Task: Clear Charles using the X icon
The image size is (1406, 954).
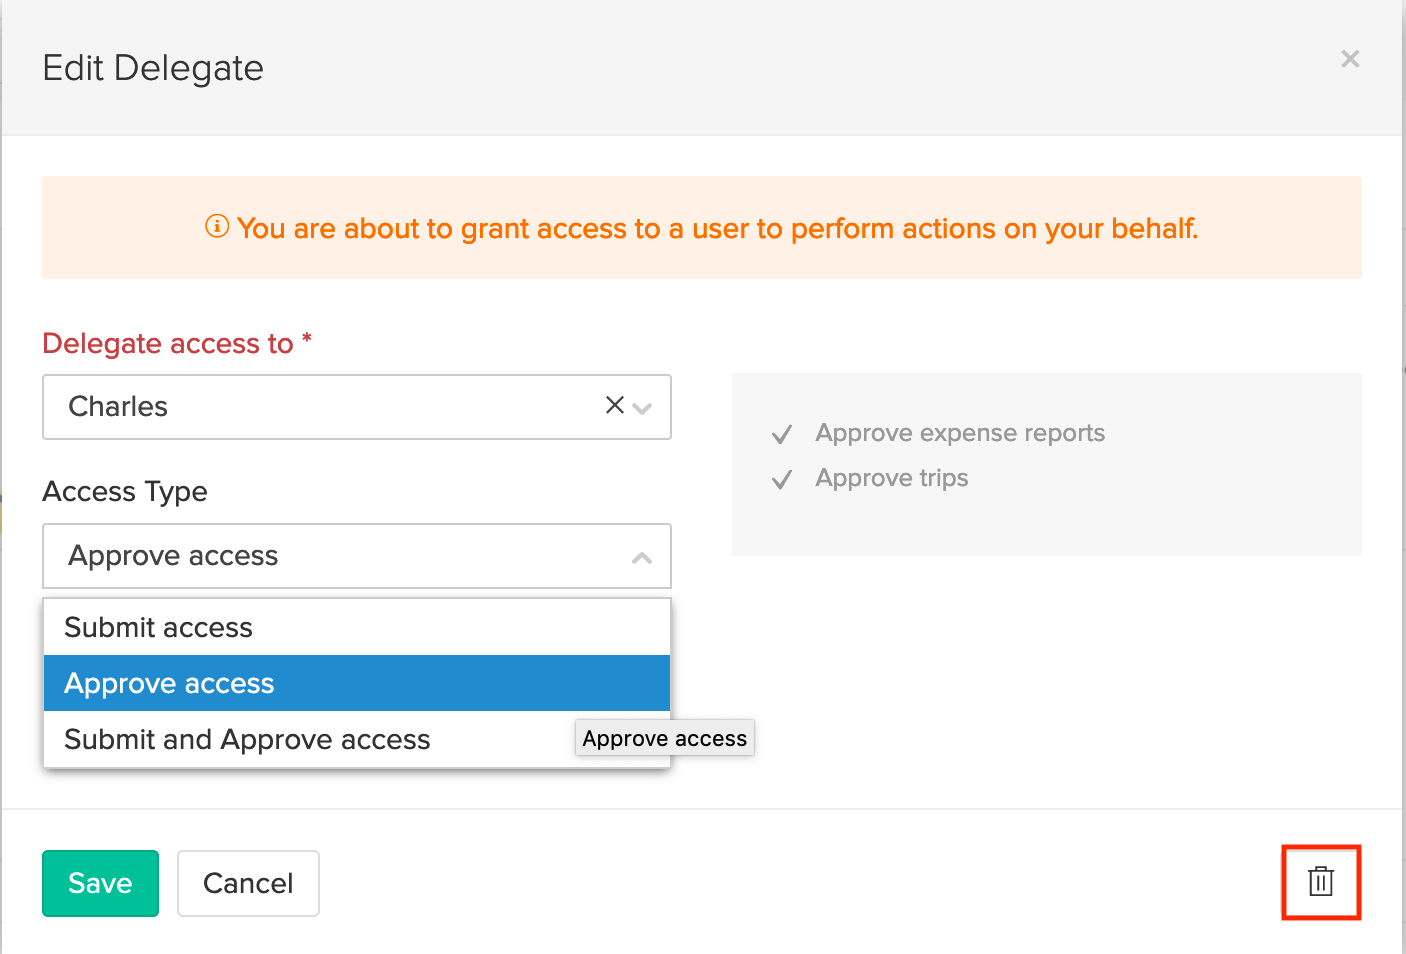Action: [x=613, y=406]
